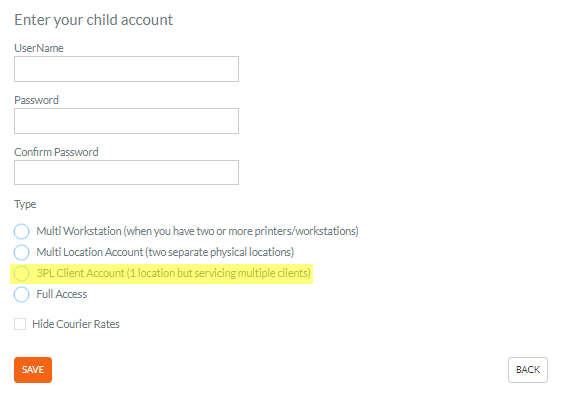The width and height of the screenshot is (574, 416).
Task: Click the orange SAVE button
Action: point(33,370)
